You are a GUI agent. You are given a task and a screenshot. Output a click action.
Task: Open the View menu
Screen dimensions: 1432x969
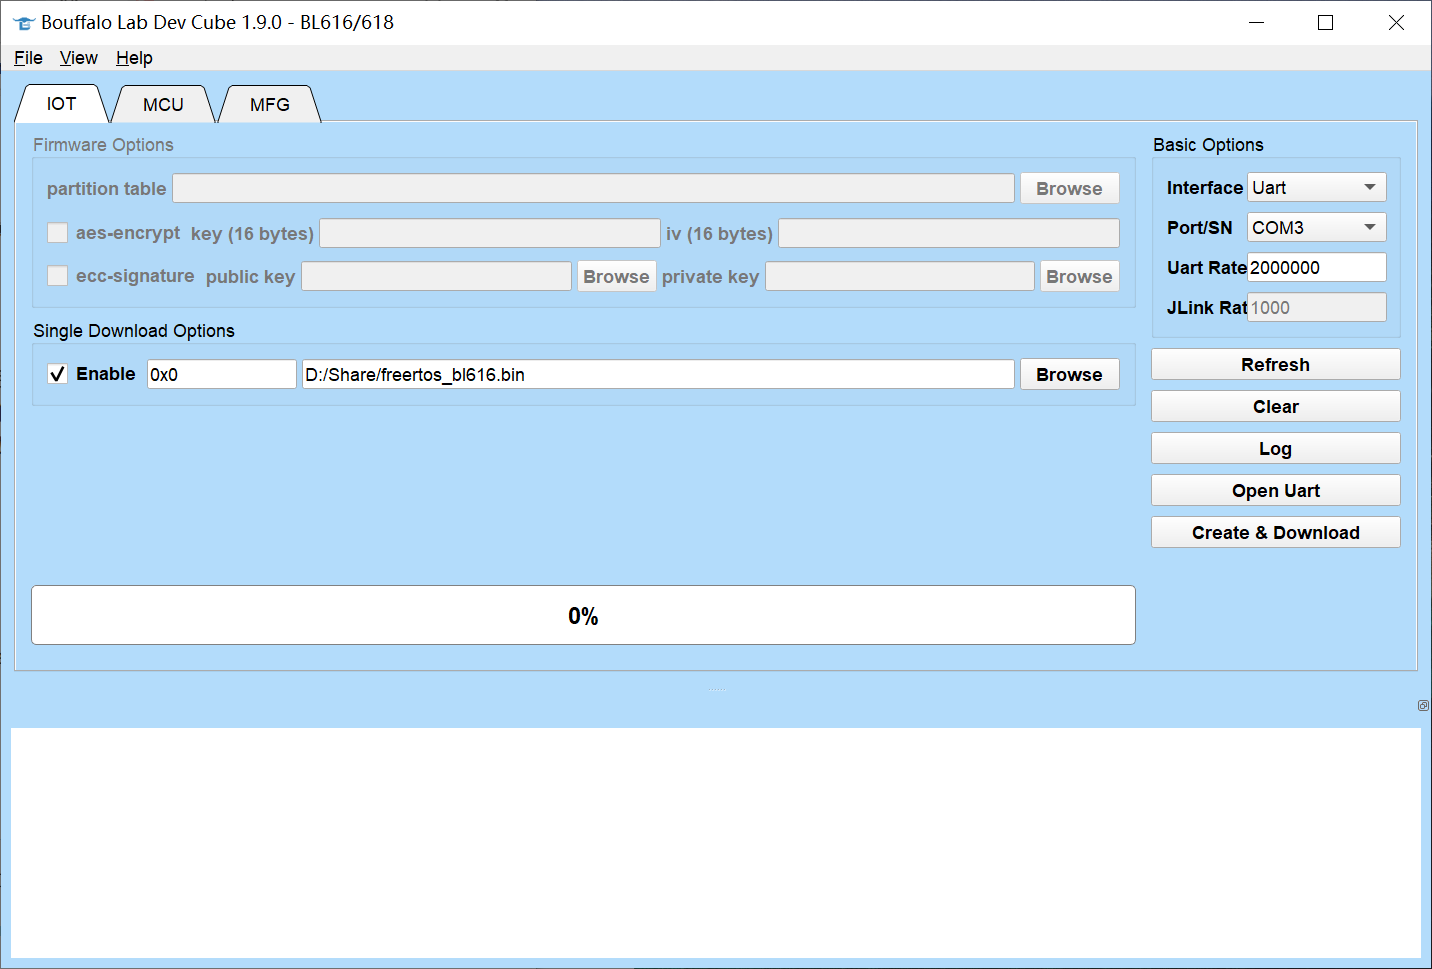78,58
